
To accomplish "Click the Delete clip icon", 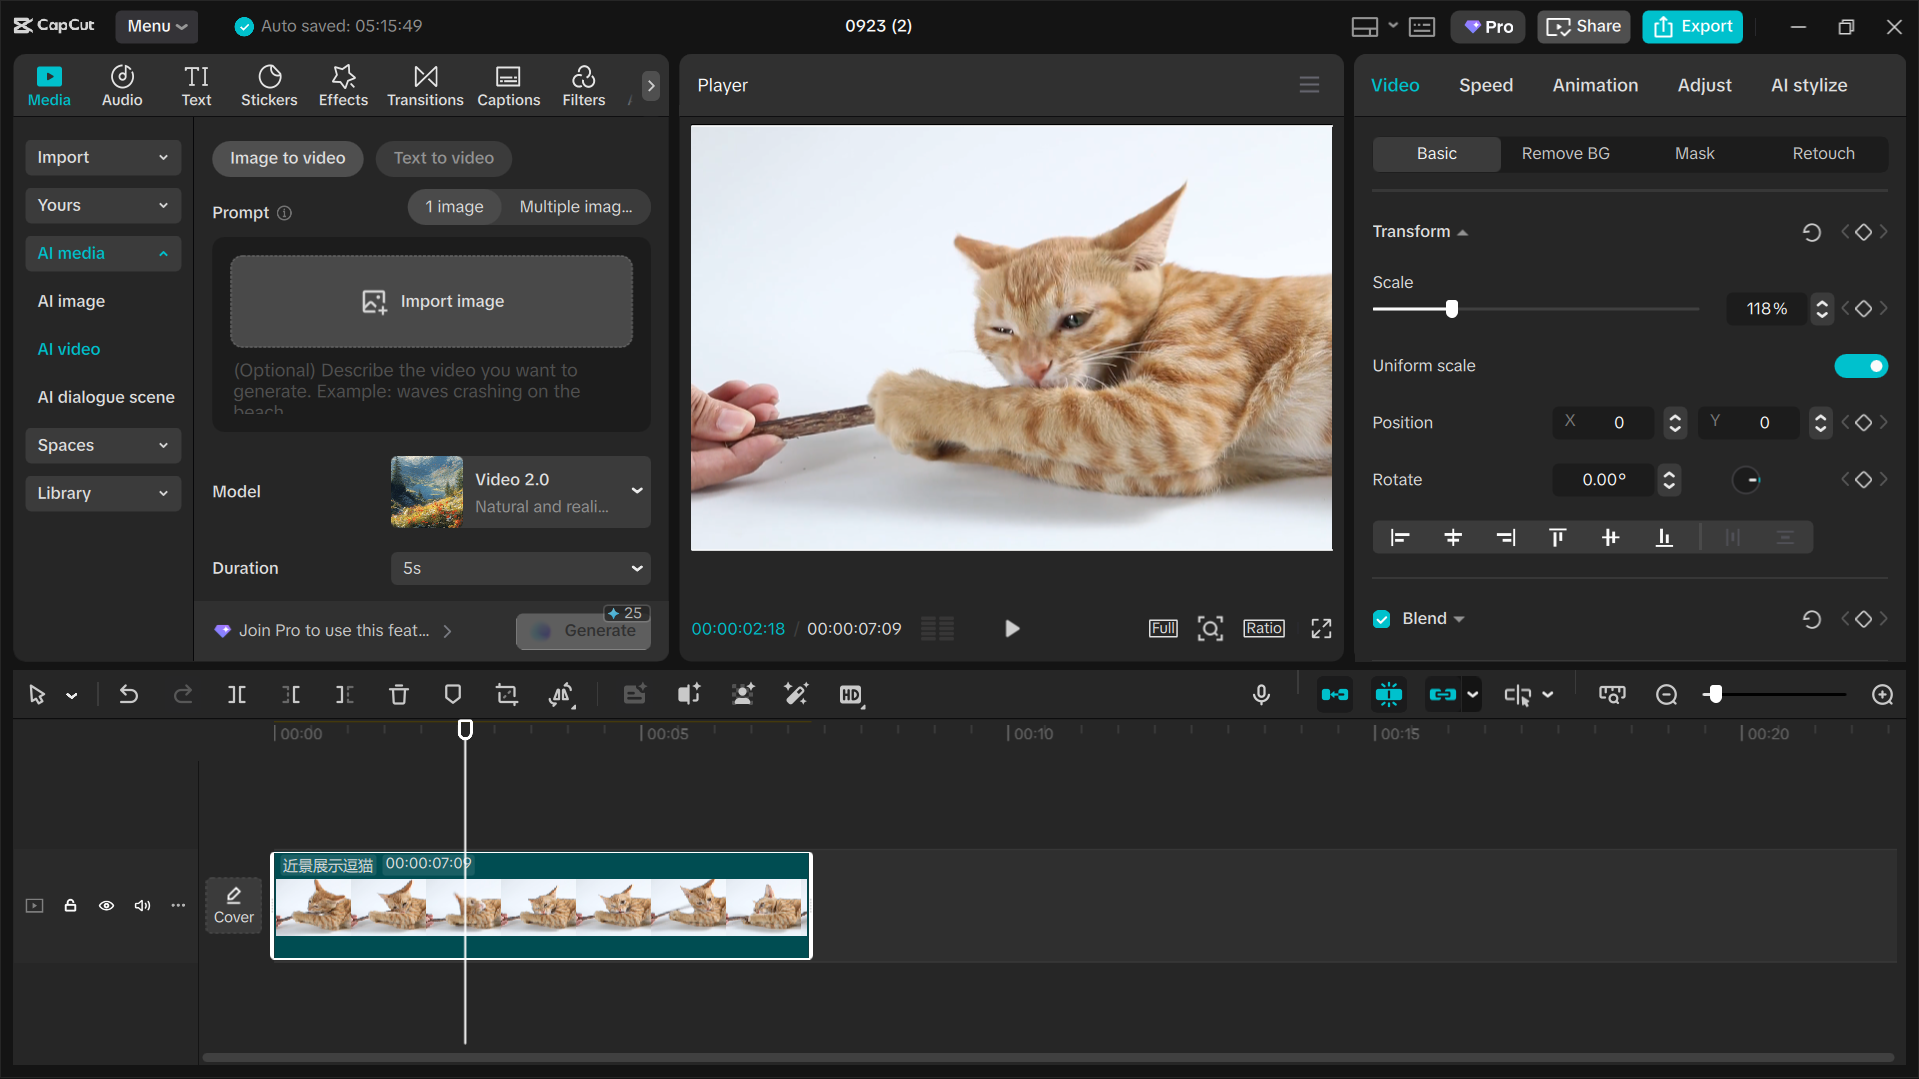I will (x=399, y=694).
